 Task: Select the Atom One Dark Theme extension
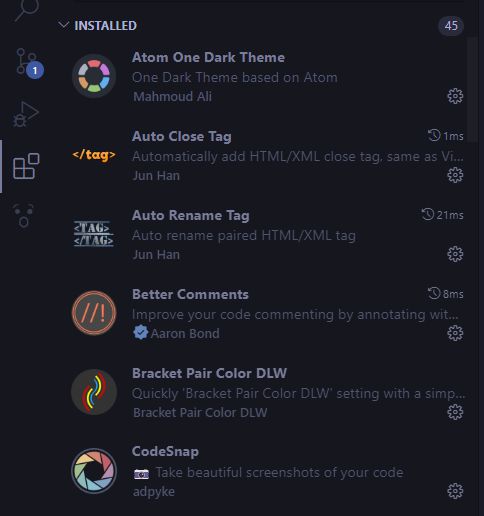(x=209, y=57)
